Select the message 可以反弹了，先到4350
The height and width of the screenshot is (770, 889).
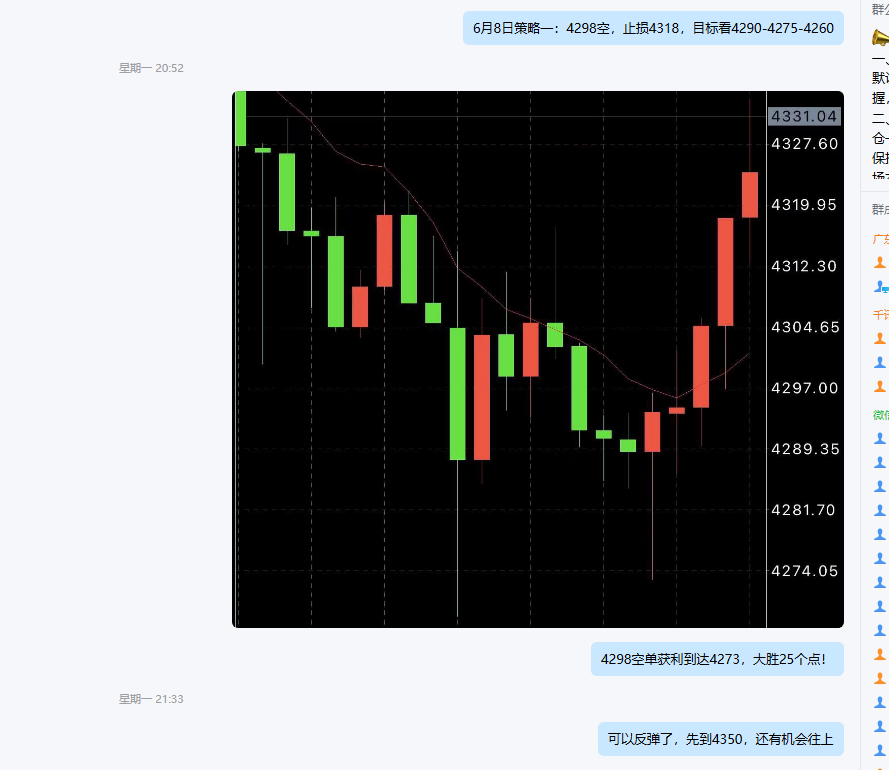[x=721, y=739]
